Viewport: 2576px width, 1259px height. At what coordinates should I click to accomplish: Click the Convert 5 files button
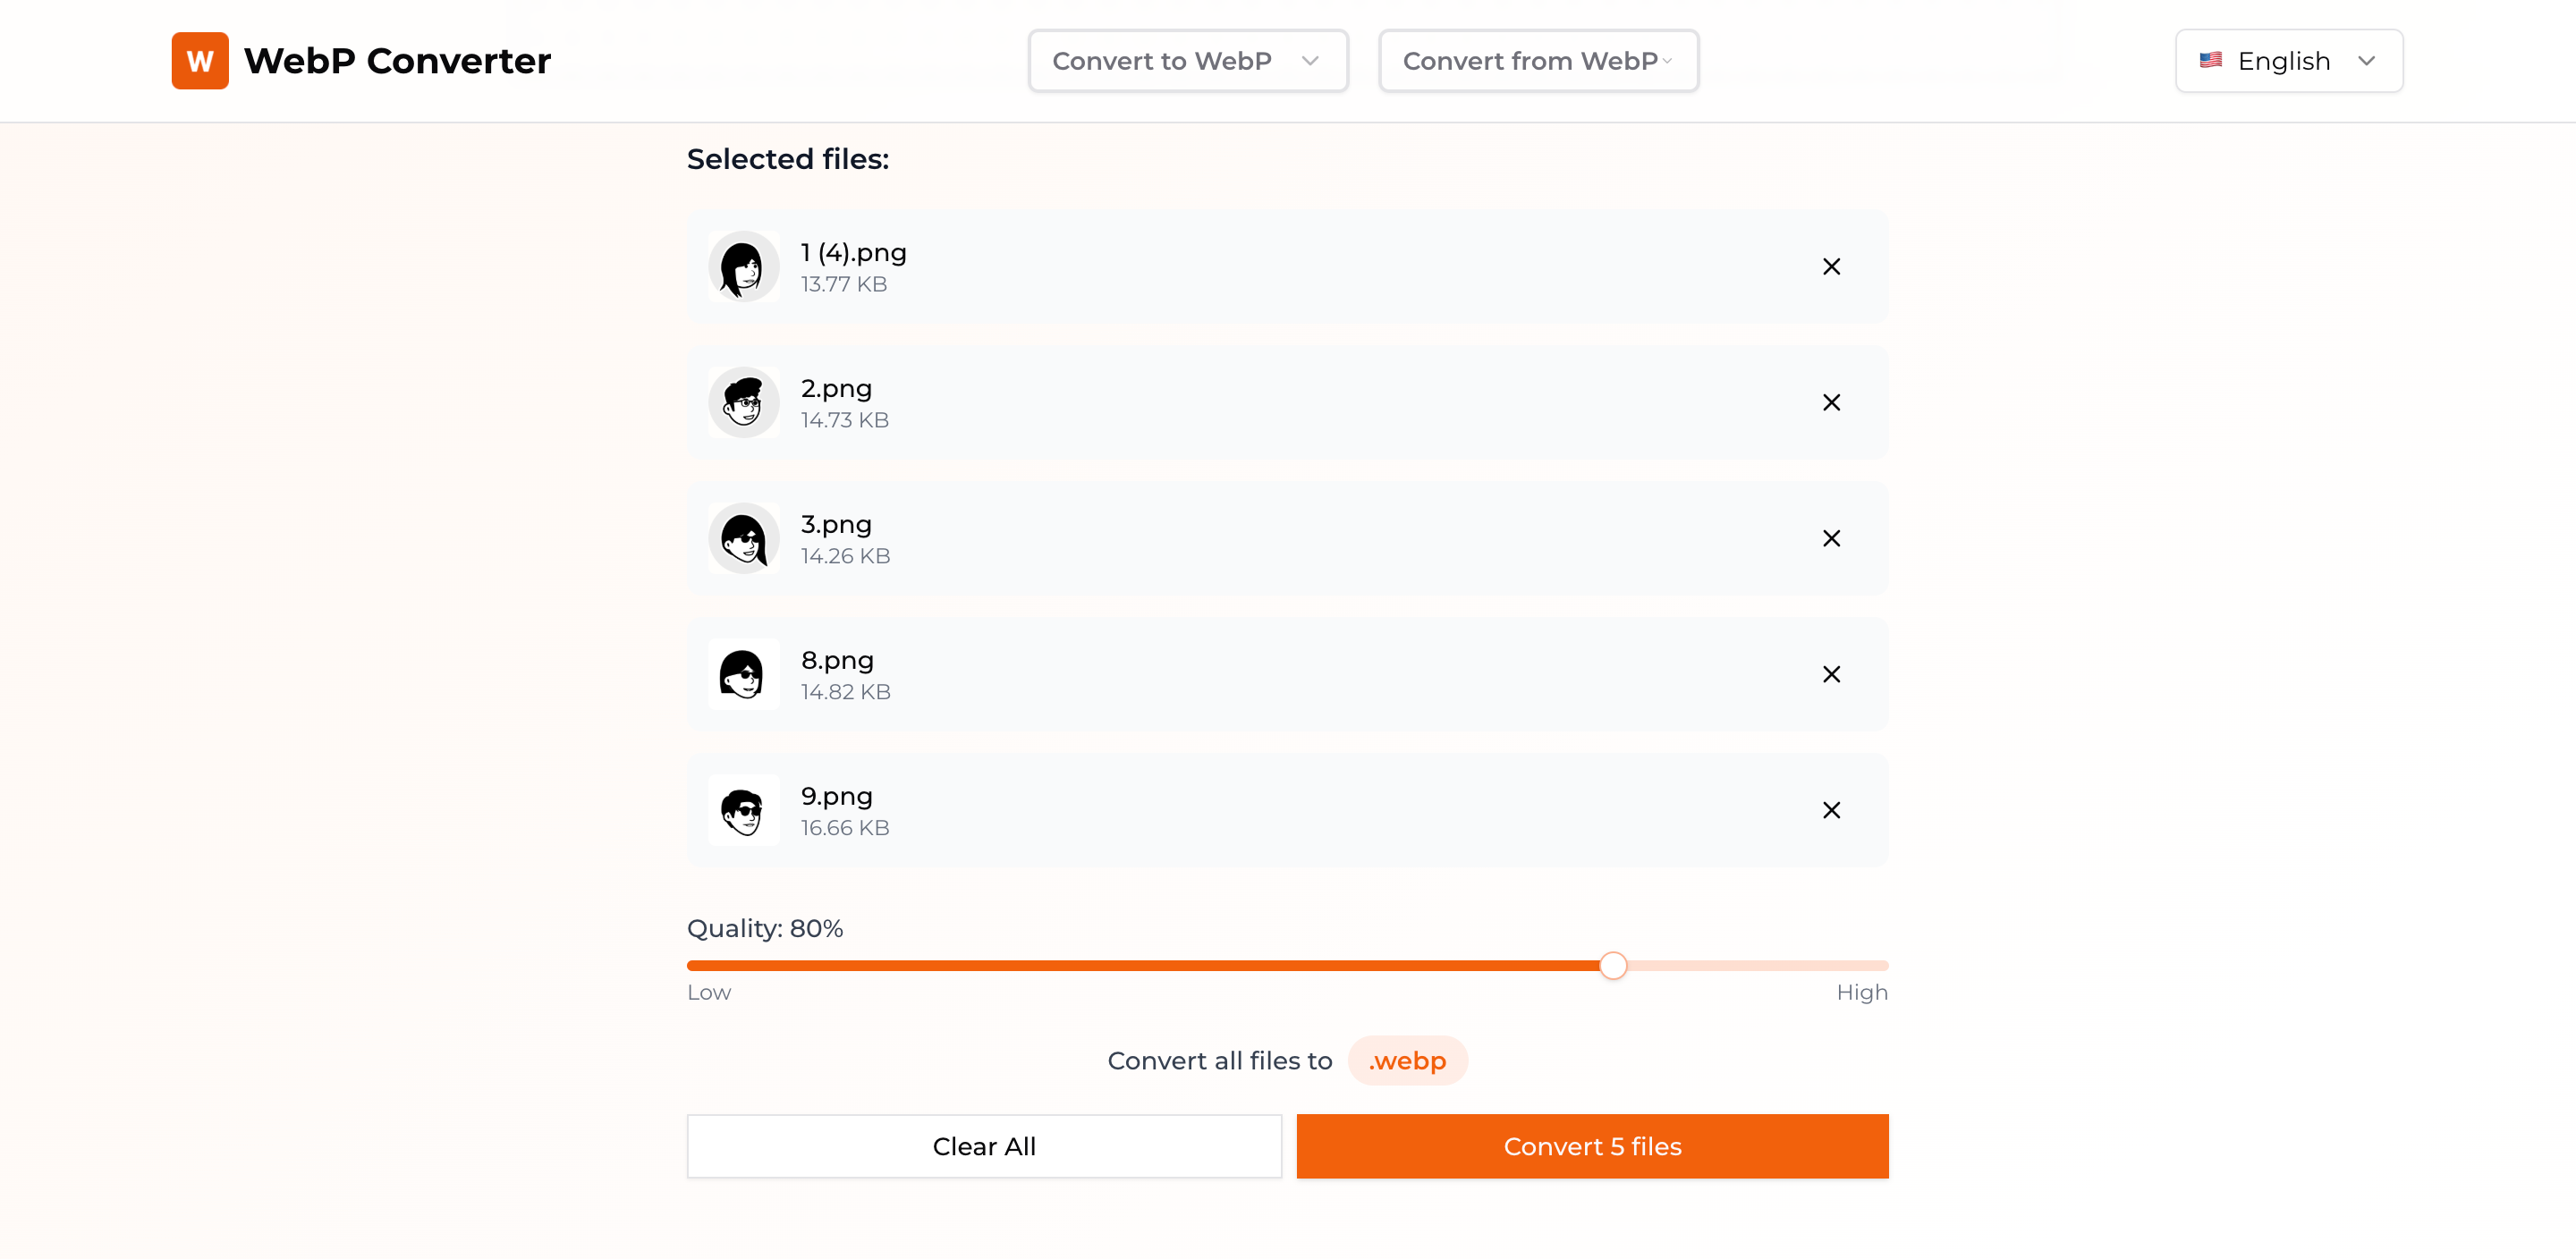click(1592, 1147)
